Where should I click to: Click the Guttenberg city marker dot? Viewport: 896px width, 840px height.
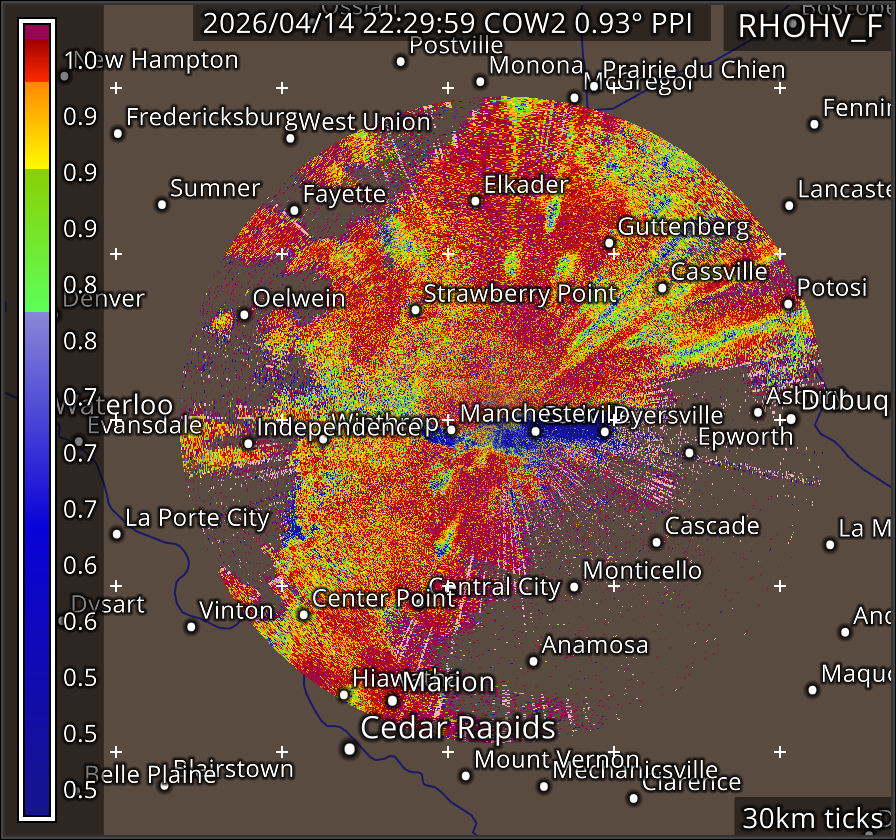click(609, 243)
